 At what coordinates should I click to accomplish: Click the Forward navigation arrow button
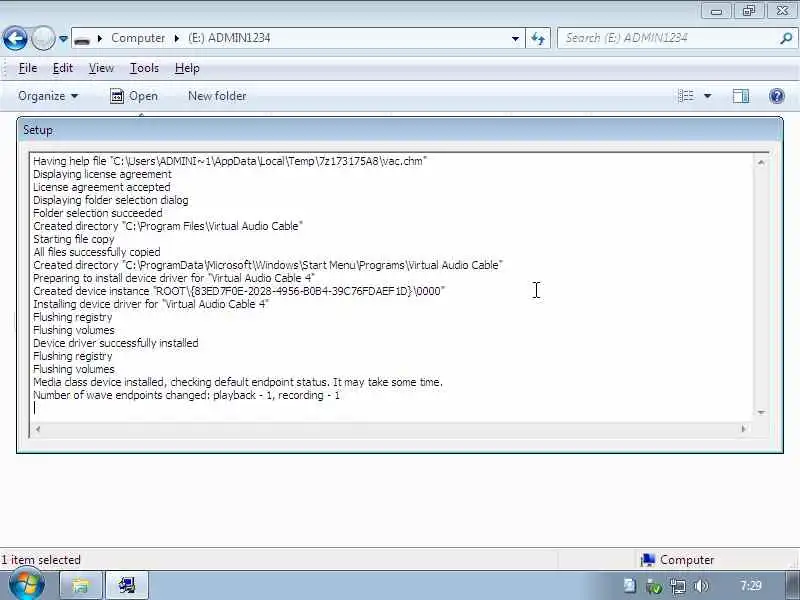coord(43,38)
